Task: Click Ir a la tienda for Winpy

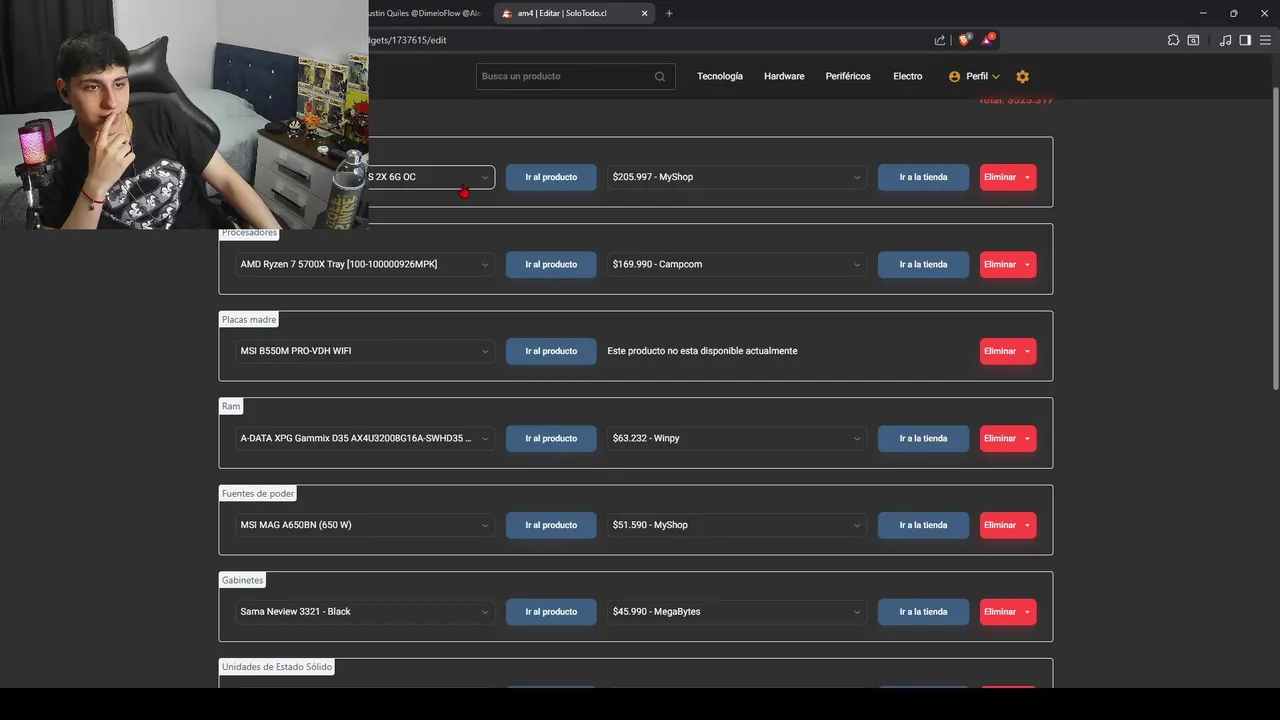Action: (x=923, y=438)
